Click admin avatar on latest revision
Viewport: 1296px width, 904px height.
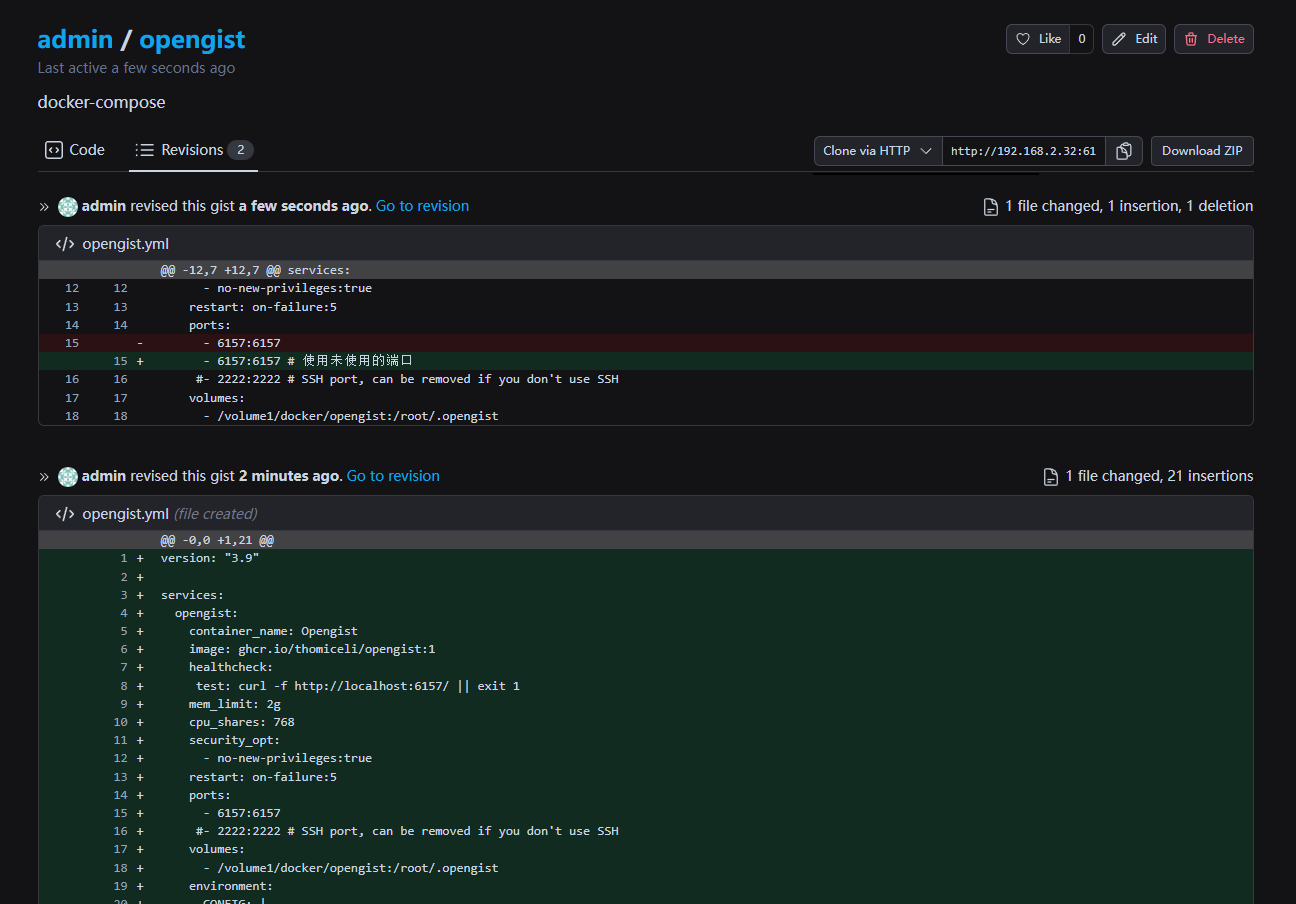tap(68, 206)
